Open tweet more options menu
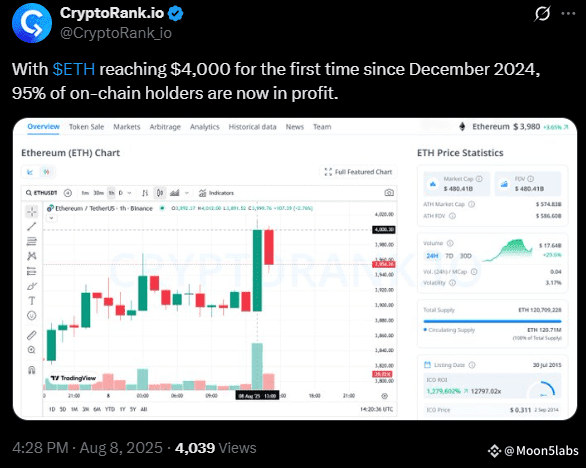This screenshot has height=468, width=586. tap(568, 13)
